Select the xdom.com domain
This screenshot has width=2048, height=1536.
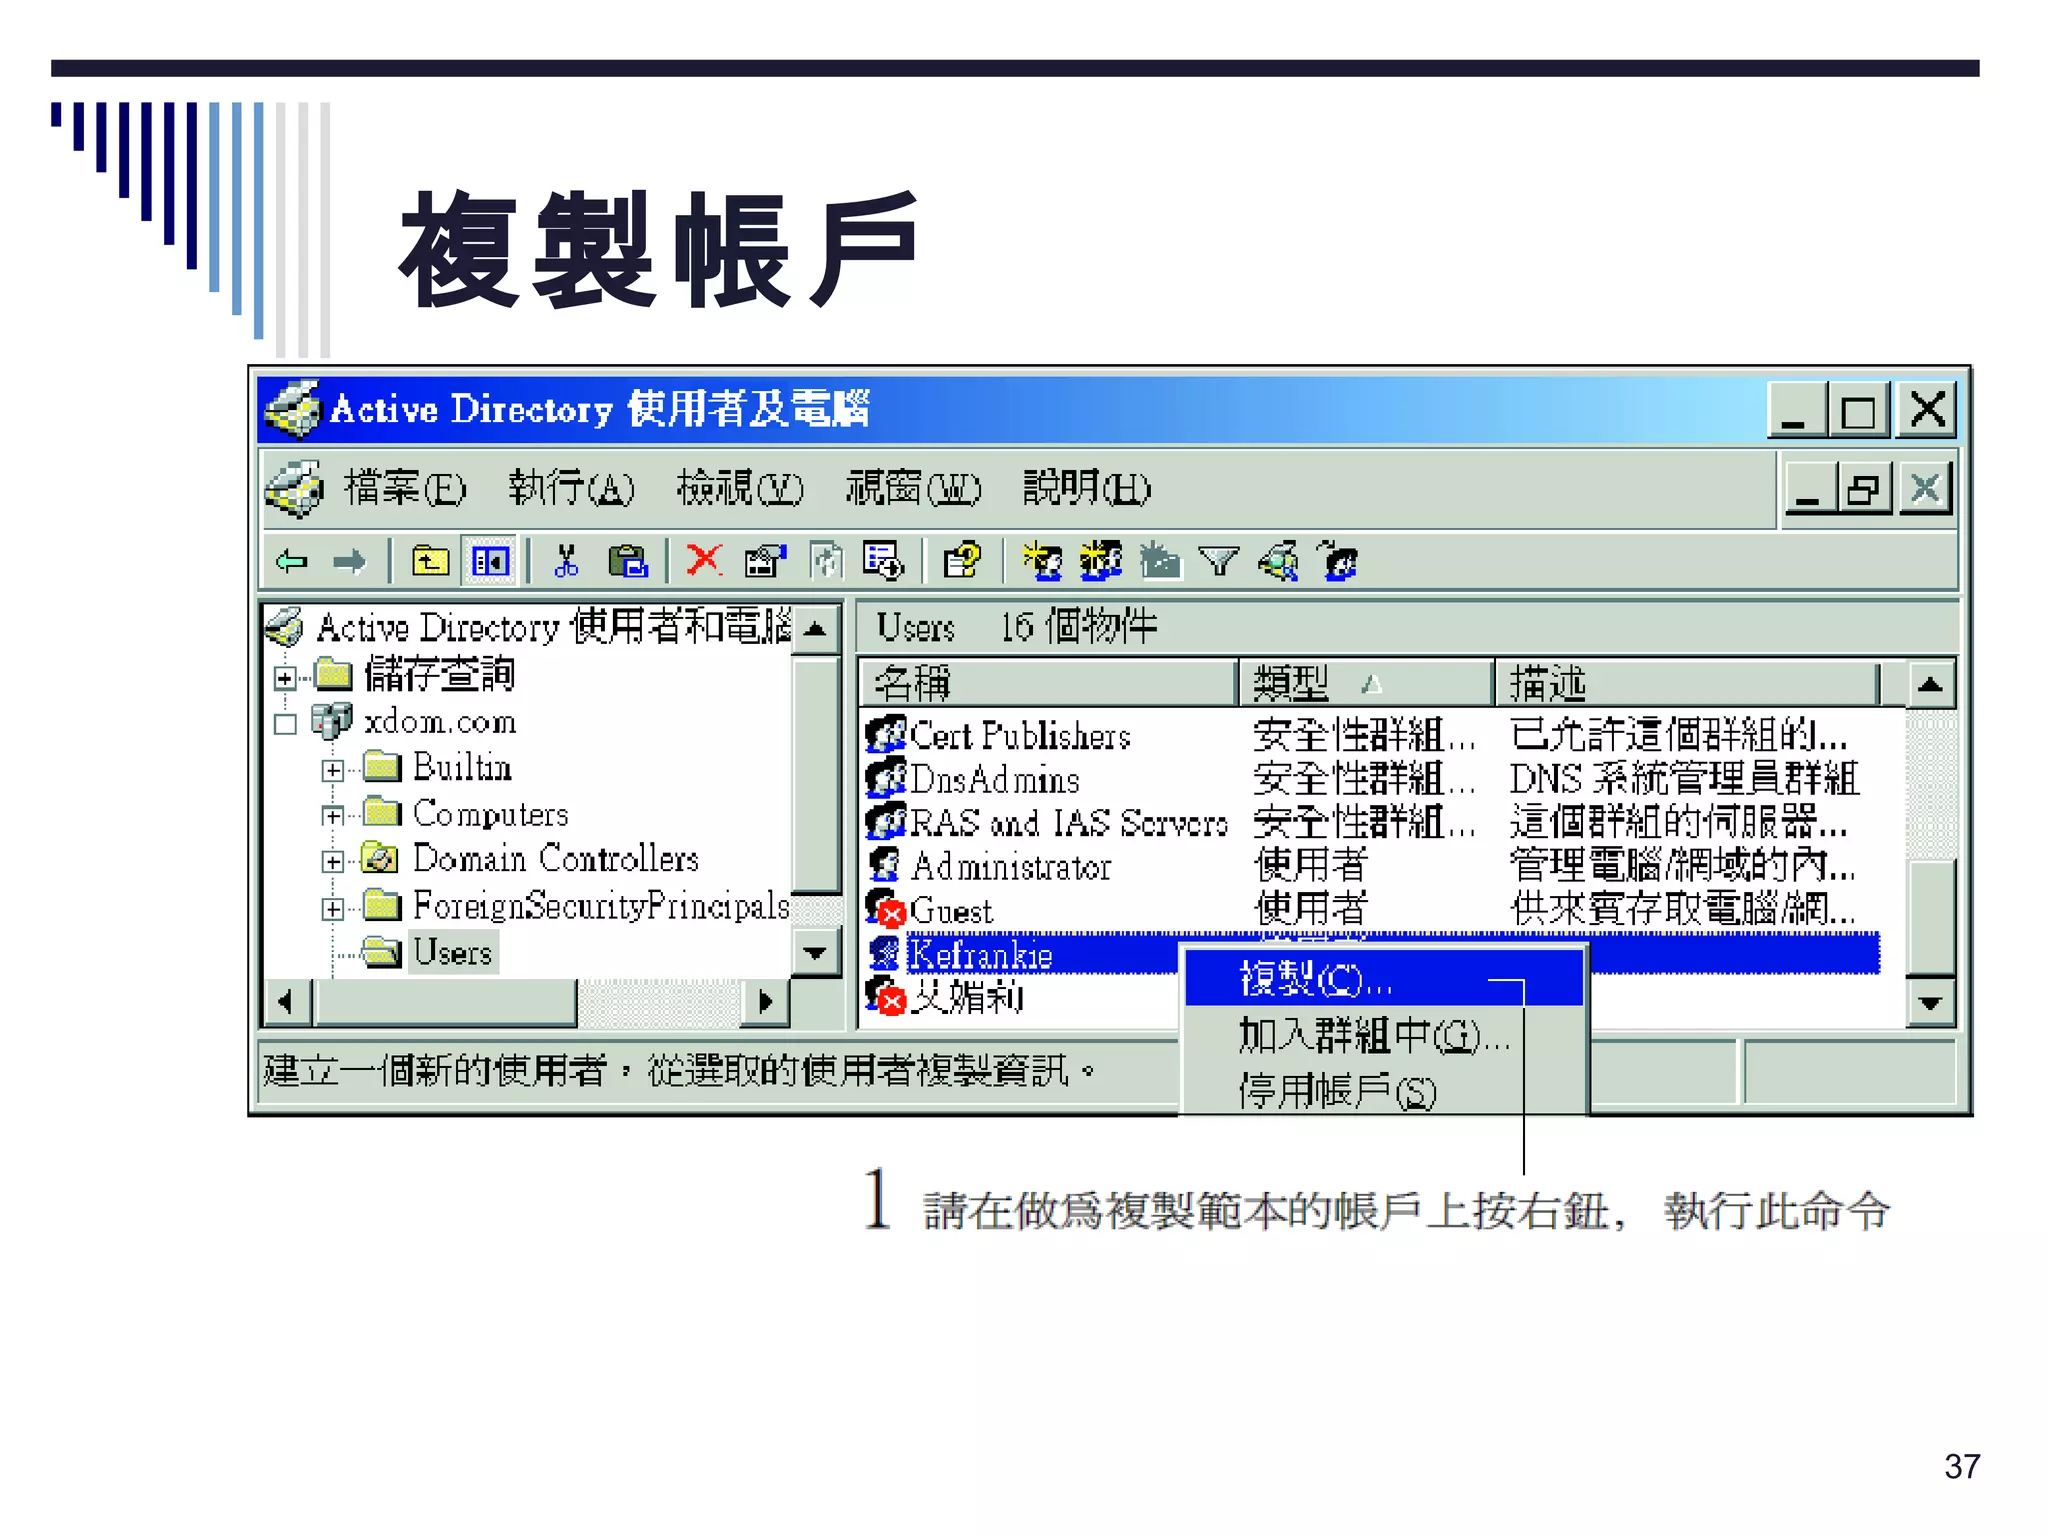[x=440, y=722]
